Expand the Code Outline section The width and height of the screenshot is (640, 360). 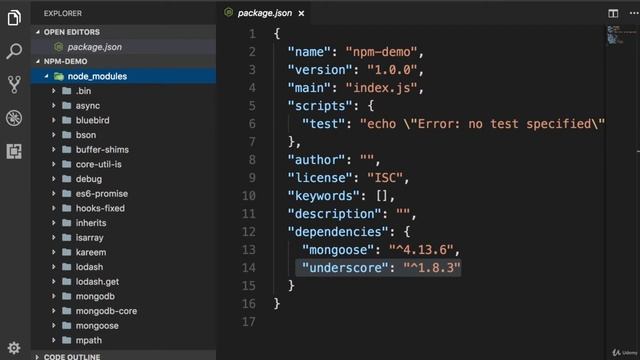point(37,357)
